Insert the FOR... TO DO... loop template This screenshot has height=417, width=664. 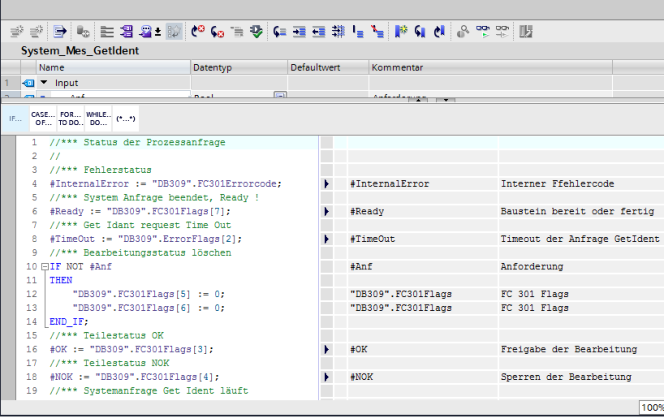tap(71, 118)
